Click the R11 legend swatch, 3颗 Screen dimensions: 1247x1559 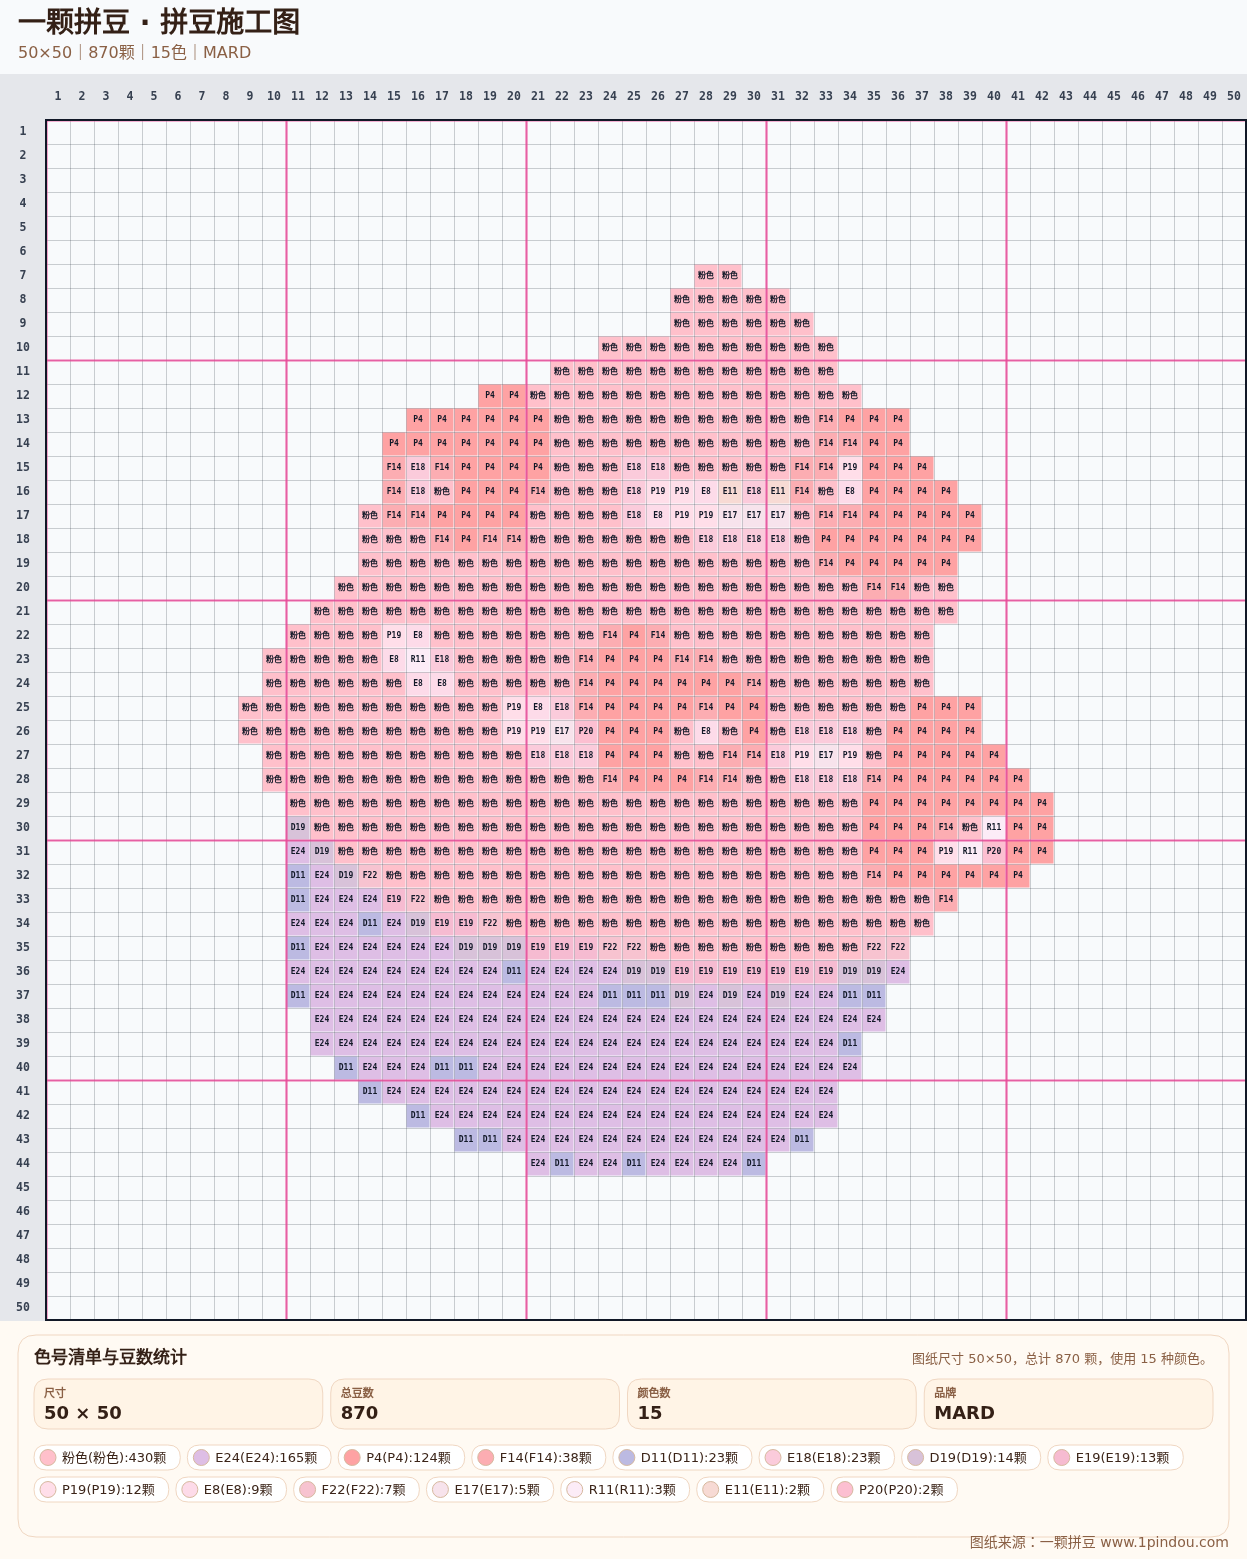(574, 1490)
